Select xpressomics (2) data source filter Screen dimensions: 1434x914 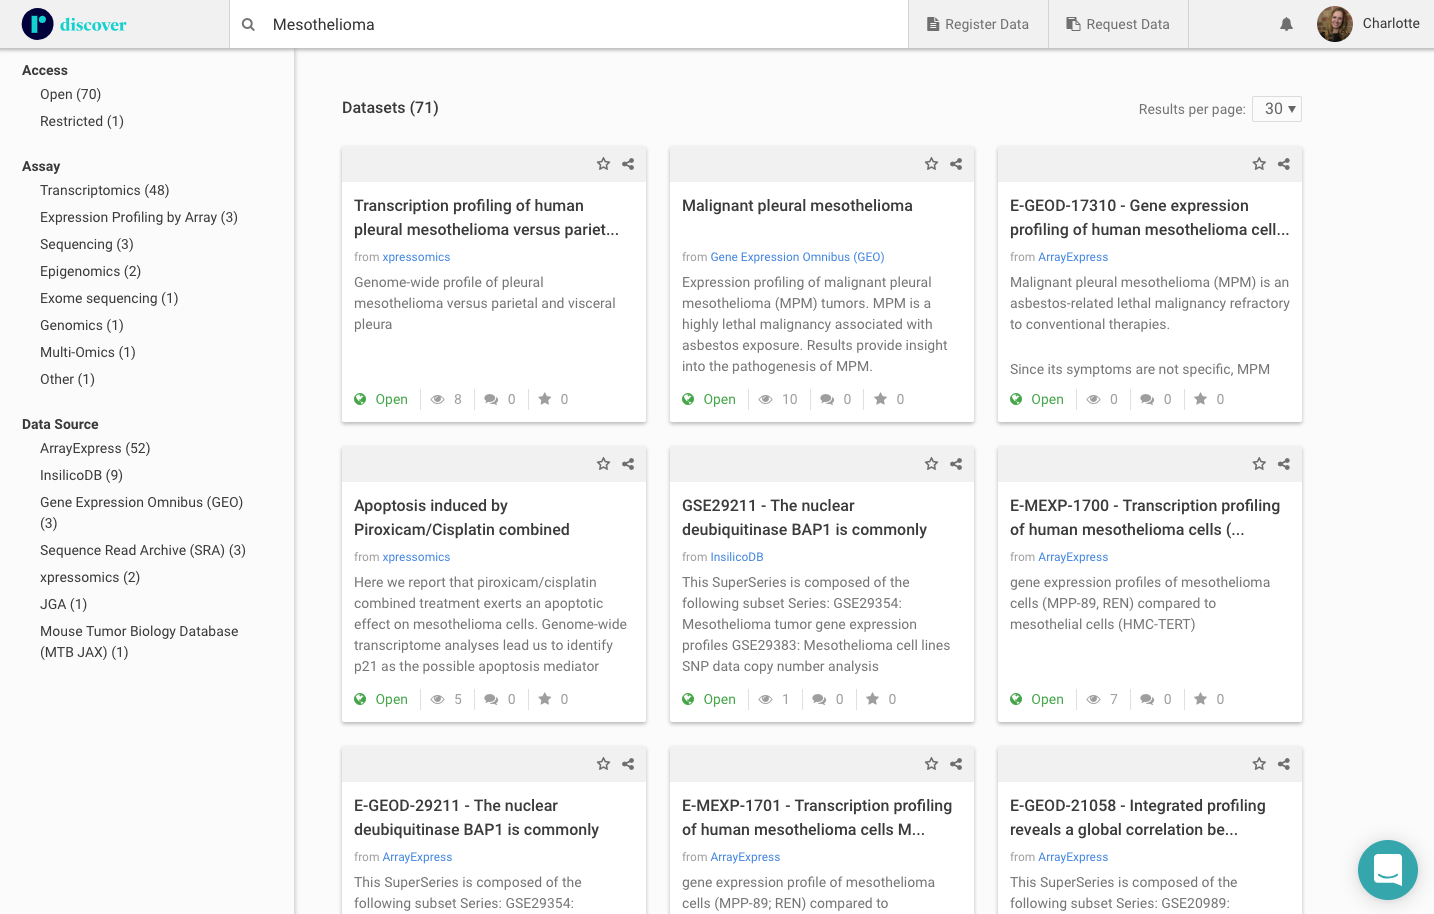[90, 577]
